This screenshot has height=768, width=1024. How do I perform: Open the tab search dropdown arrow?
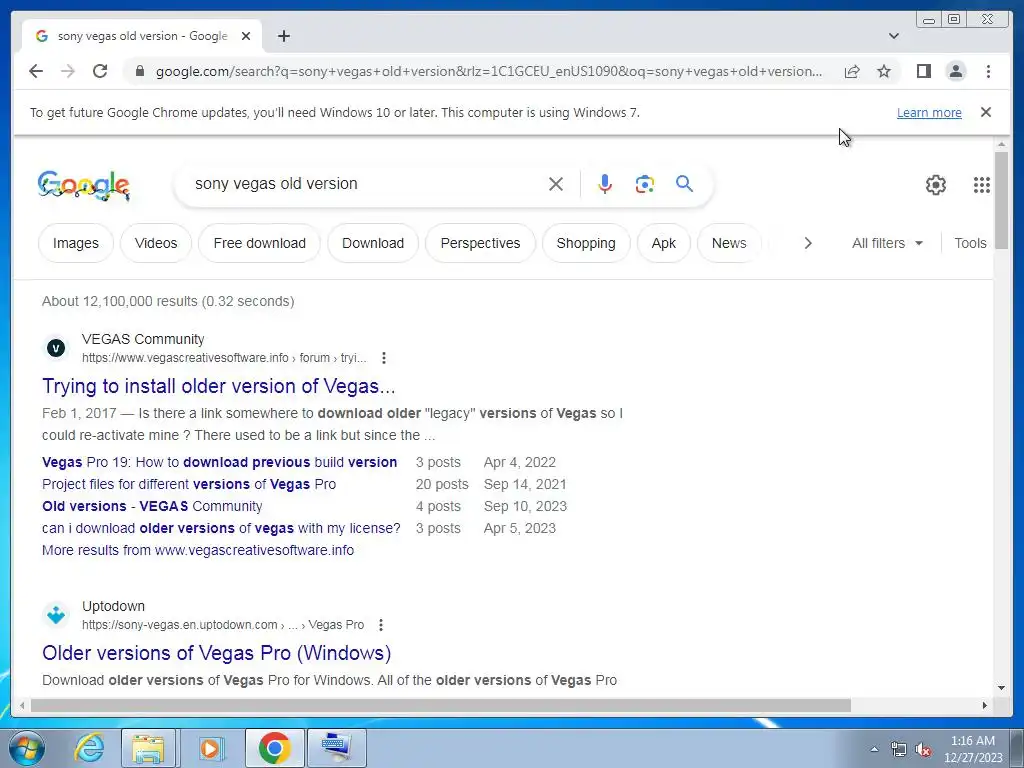[893, 36]
